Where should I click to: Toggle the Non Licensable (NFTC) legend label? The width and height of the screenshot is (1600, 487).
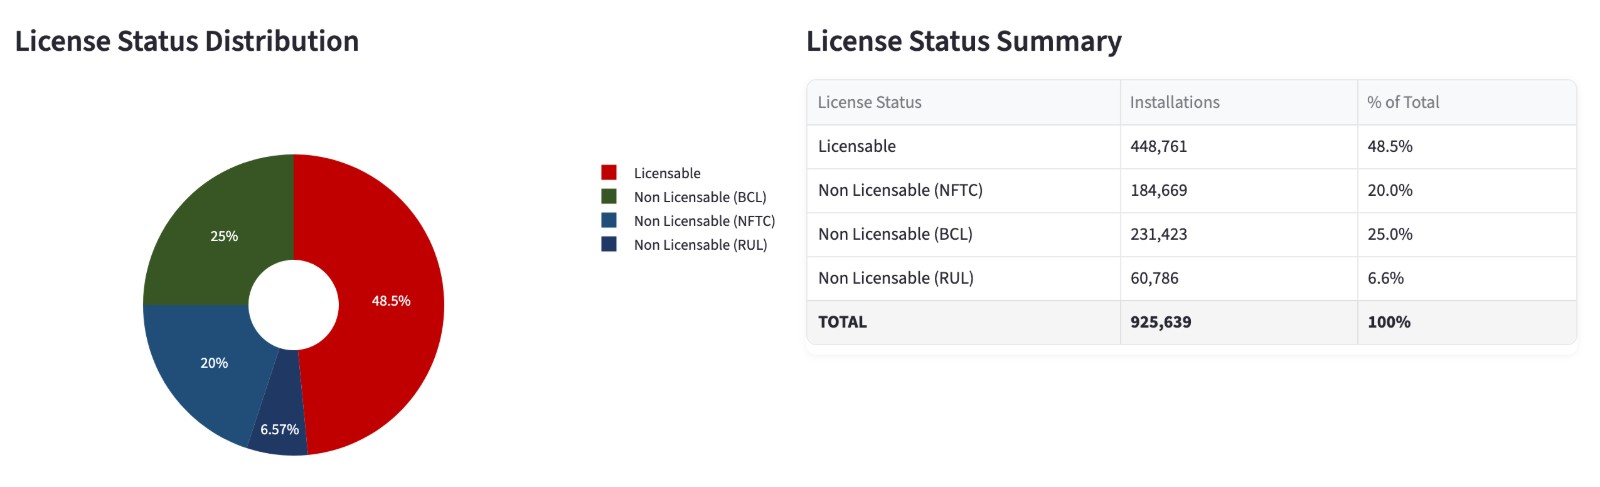coord(704,221)
